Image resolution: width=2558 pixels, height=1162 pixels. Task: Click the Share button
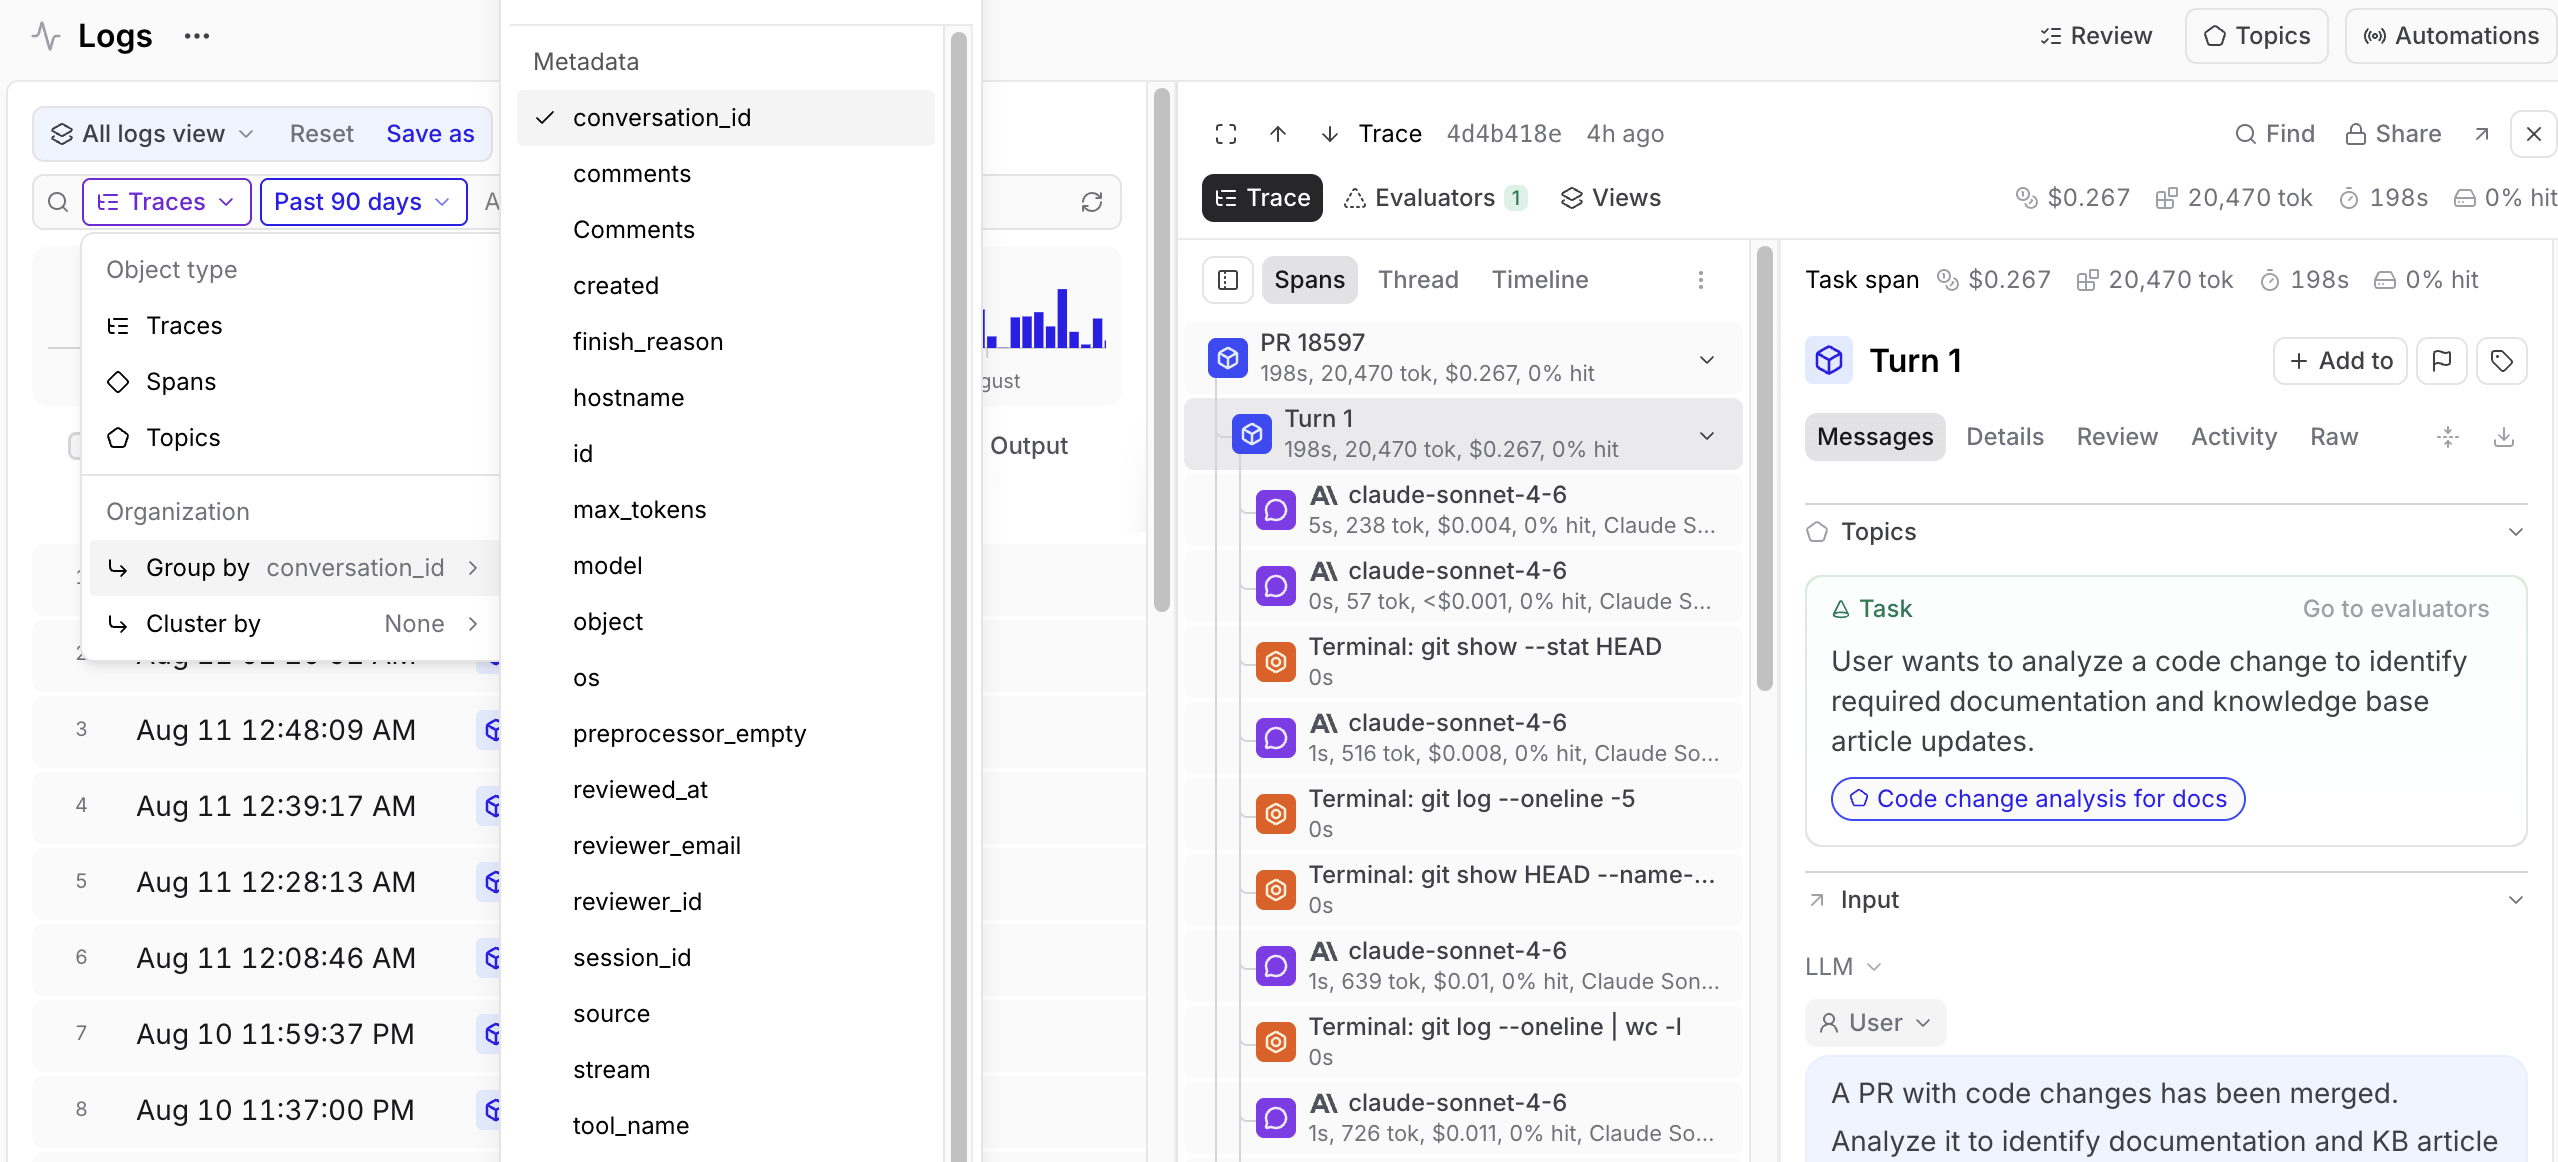2393,134
